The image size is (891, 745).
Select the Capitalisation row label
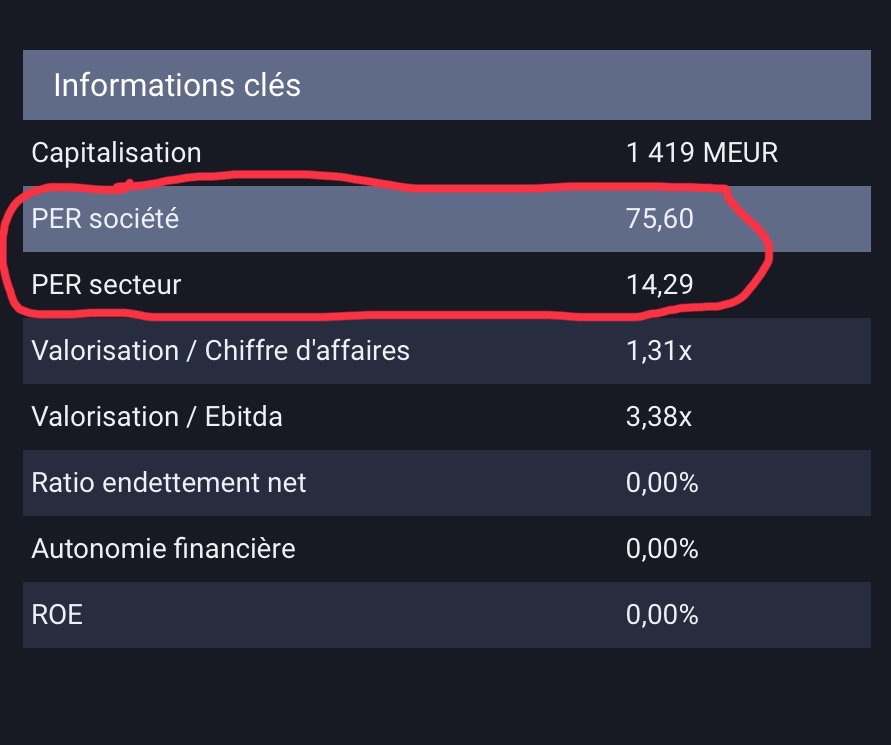[116, 153]
